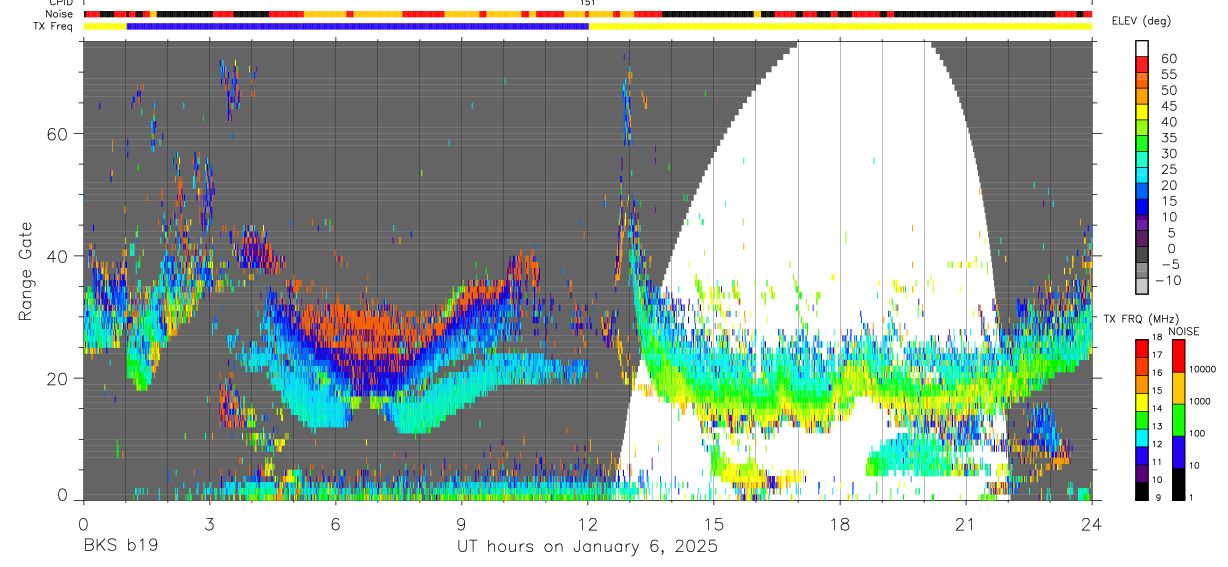Click the yellow section of TX Freq strip after 12 UT
Image resolution: width=1228 pixels, height=567 pixels.
click(840, 27)
